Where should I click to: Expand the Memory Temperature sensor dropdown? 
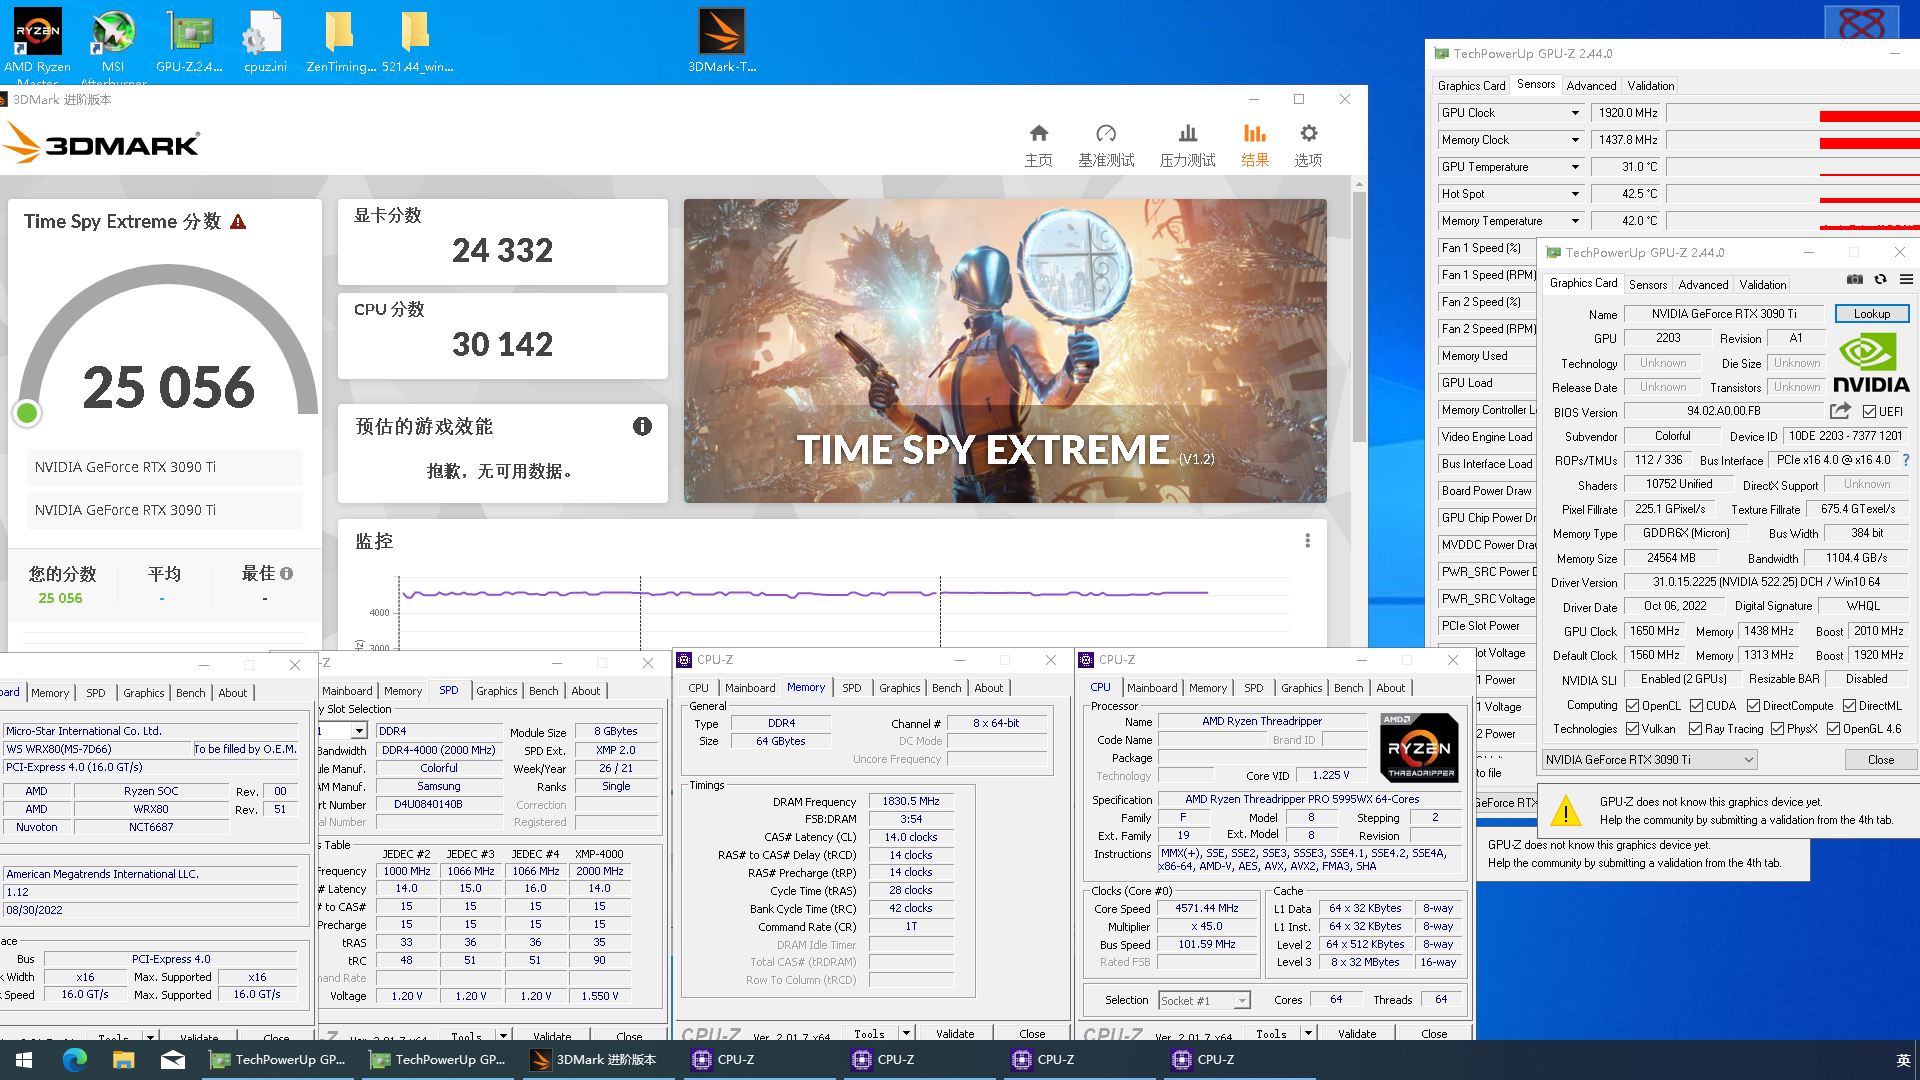click(x=1575, y=221)
